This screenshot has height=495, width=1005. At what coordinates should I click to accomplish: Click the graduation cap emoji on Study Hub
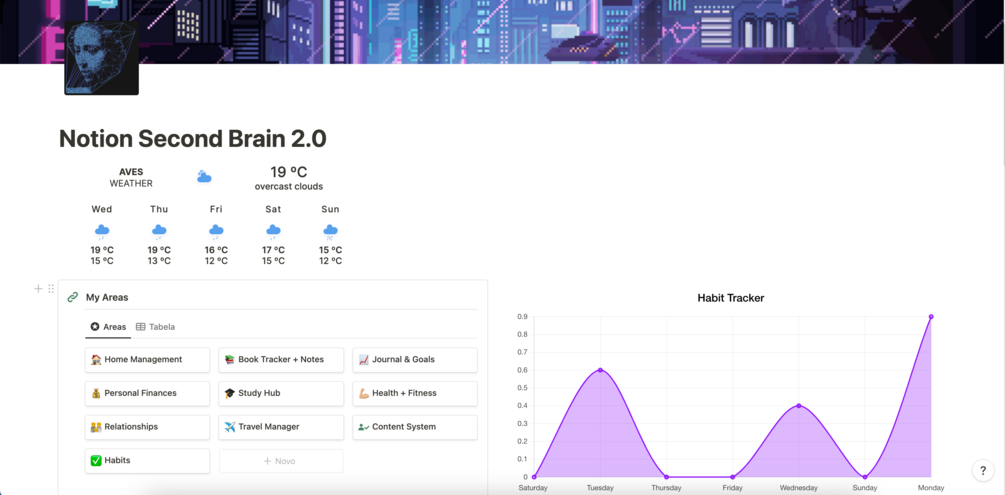point(229,393)
